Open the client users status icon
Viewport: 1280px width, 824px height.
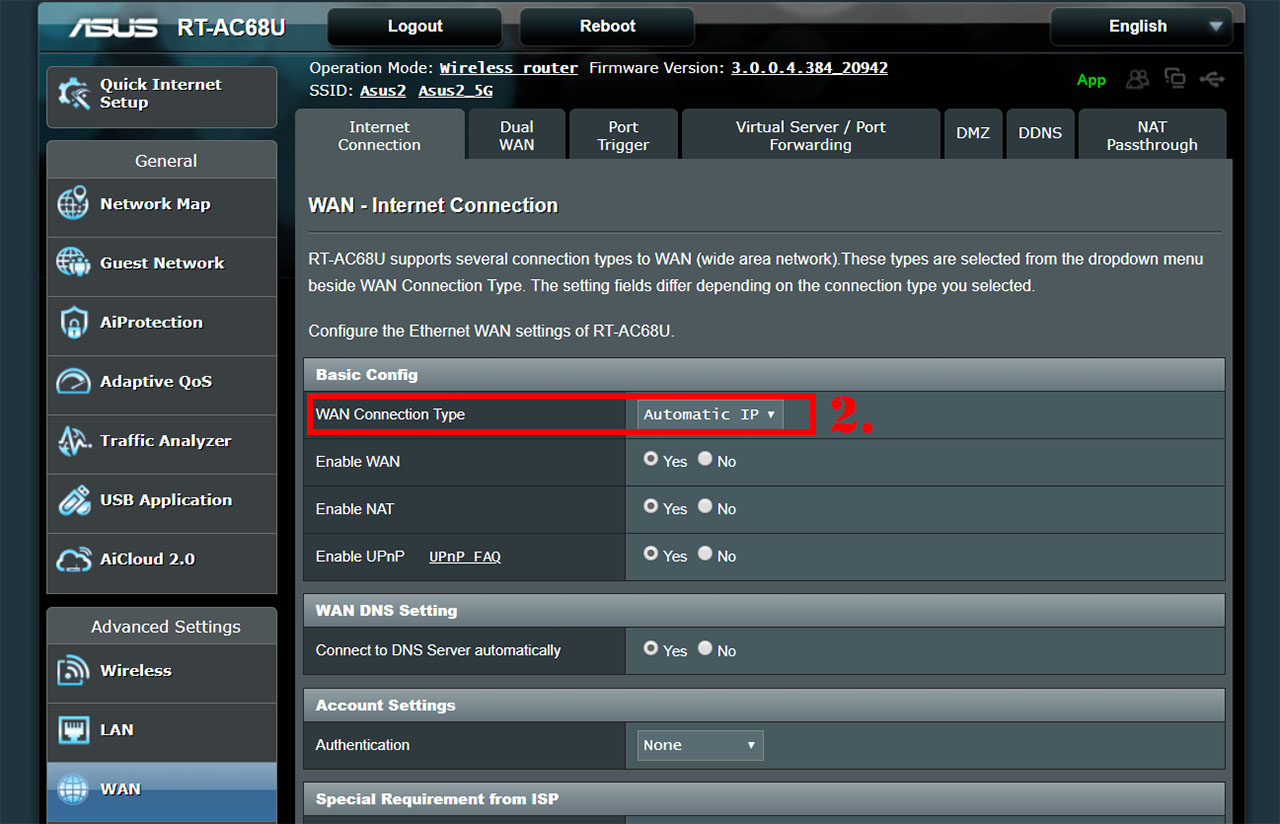coord(1138,80)
